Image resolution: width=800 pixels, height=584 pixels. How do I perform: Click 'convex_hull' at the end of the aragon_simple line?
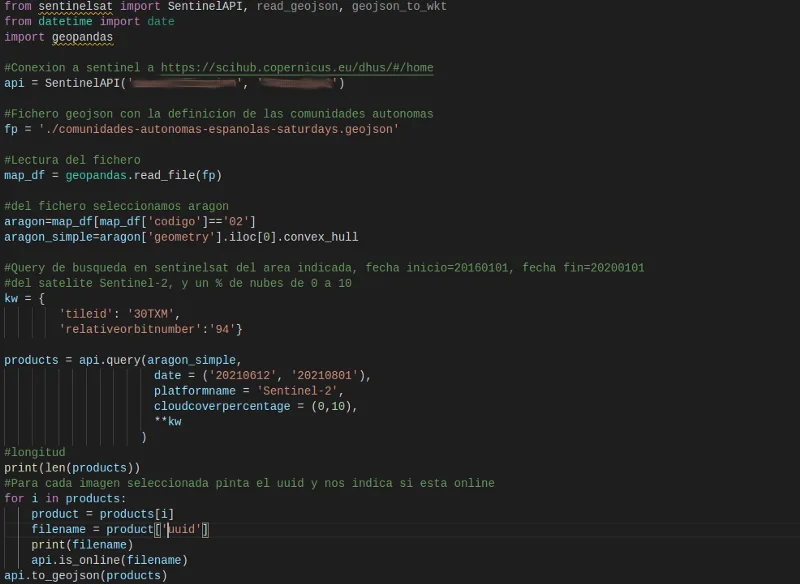click(321, 237)
